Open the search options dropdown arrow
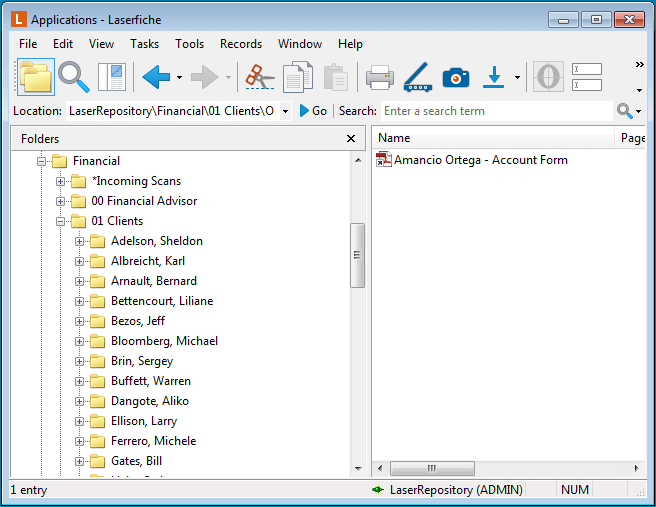 (x=638, y=111)
